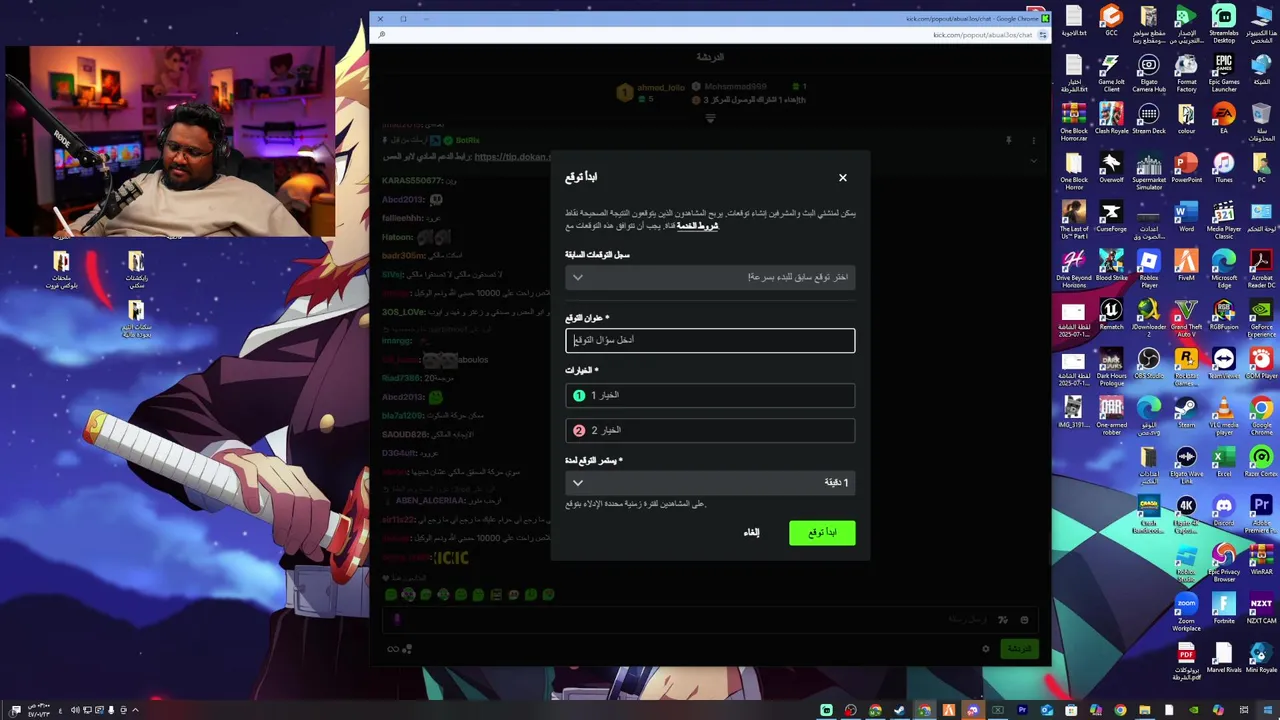The width and height of the screenshot is (1280, 720).
Task: Open Discord desktop icon
Action: click(x=1224, y=511)
